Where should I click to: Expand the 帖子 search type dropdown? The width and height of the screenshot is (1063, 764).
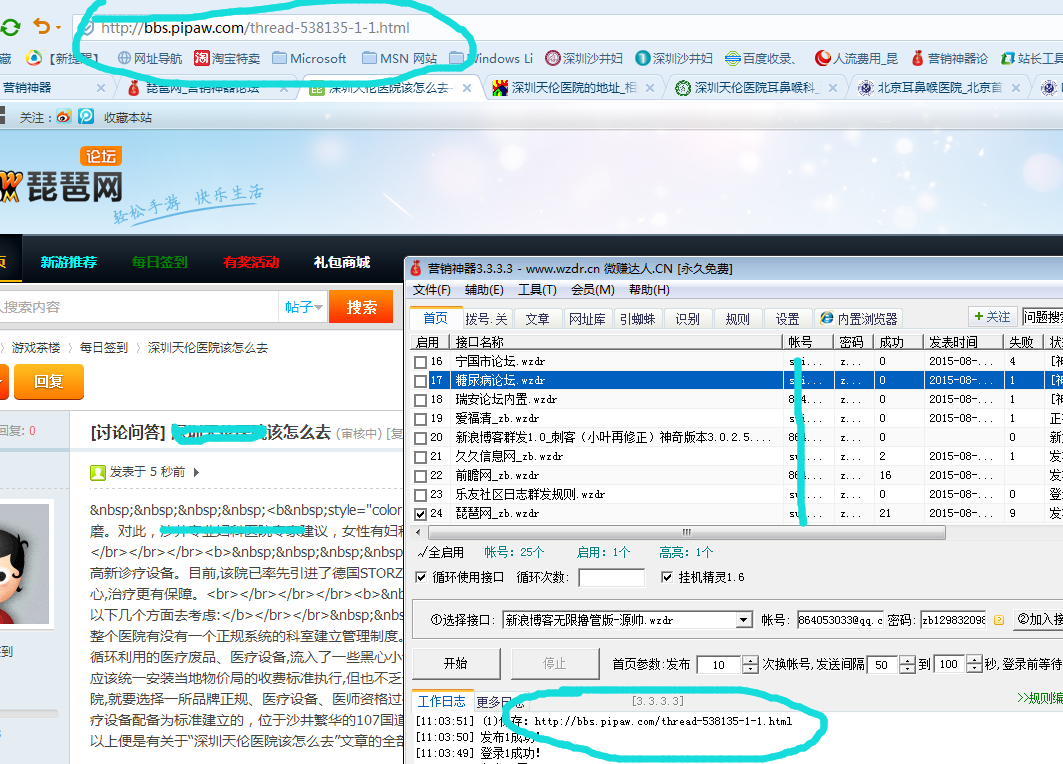[x=304, y=307]
